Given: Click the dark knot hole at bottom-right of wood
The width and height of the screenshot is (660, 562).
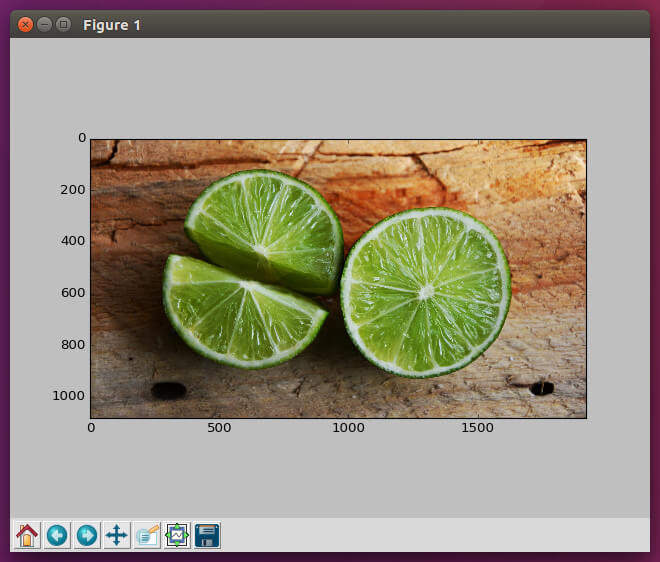Looking at the screenshot, I should coord(542,388).
